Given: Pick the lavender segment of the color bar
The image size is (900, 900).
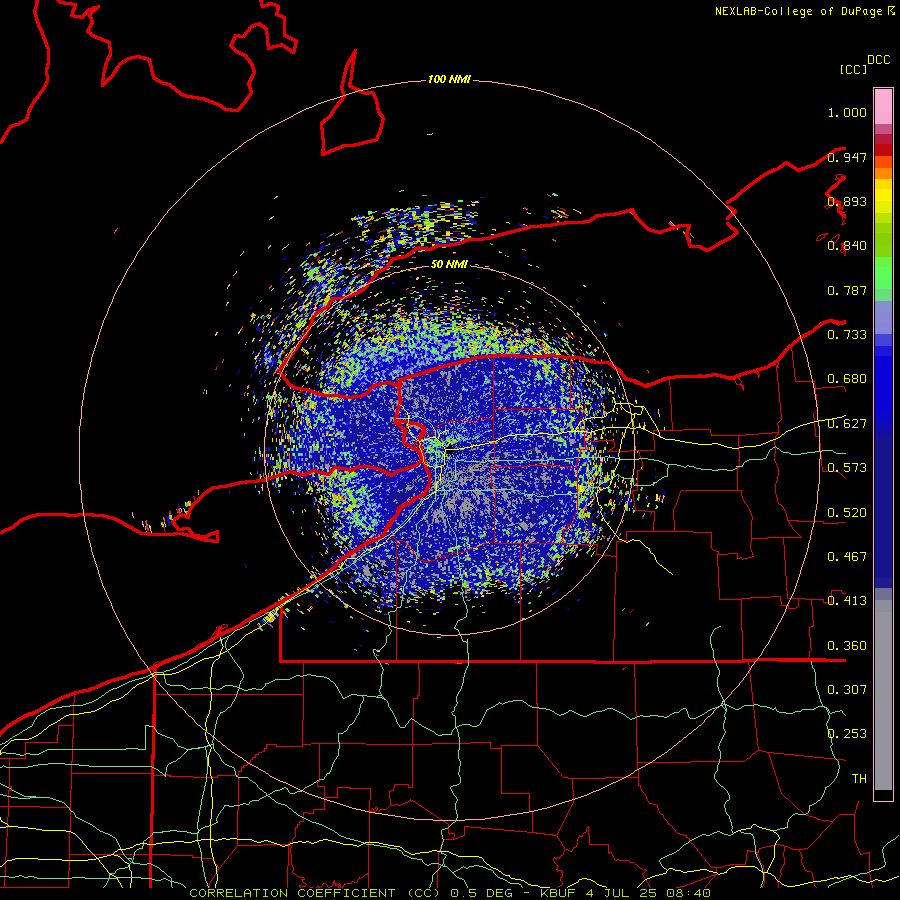Looking at the screenshot, I should (883, 317).
